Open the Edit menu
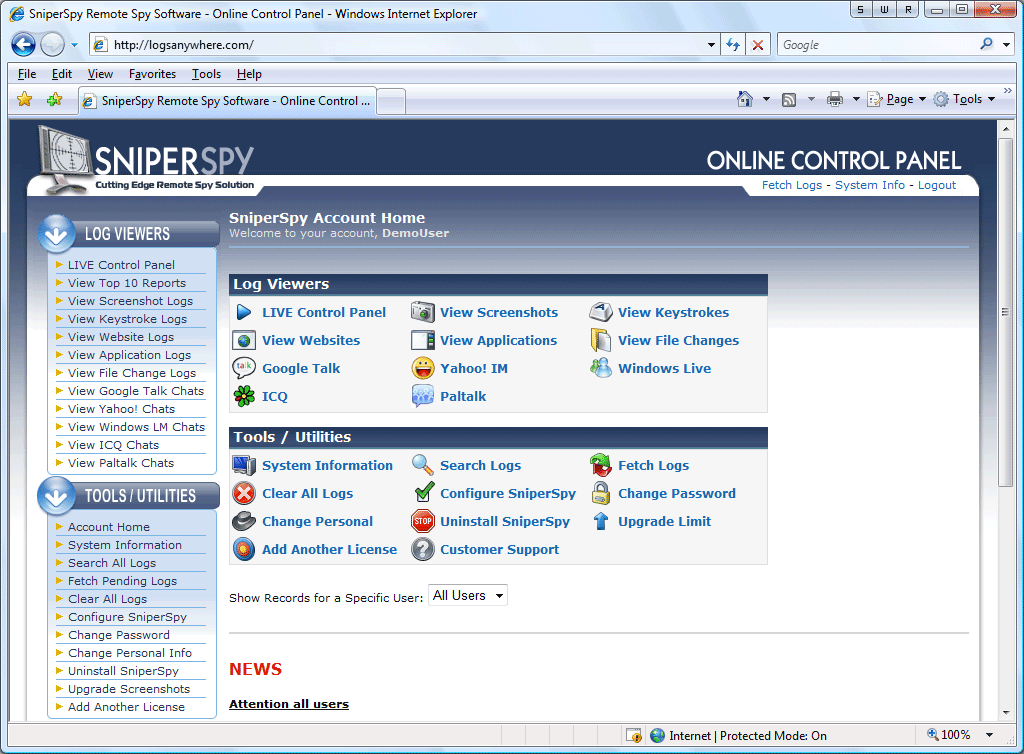Viewport: 1024px width, 754px height. tap(62, 74)
